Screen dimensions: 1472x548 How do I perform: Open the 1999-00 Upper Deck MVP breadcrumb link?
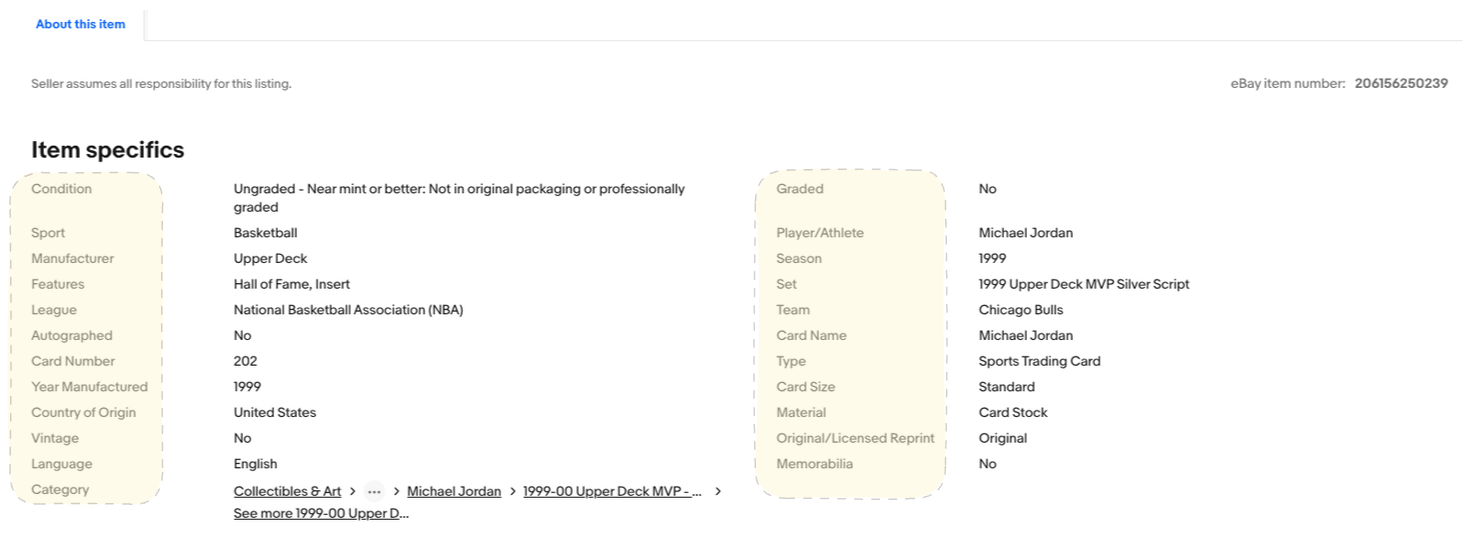tap(612, 491)
